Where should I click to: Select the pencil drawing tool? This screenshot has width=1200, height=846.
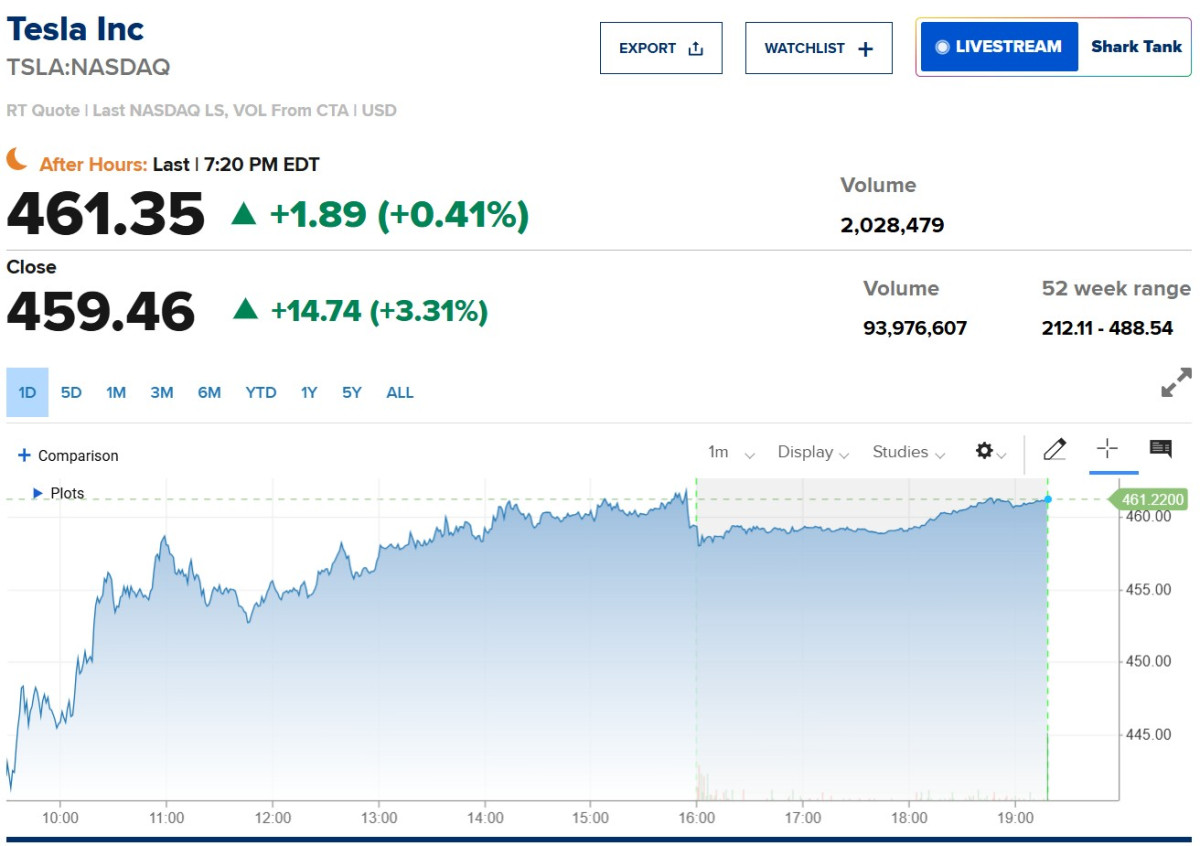(x=1054, y=450)
